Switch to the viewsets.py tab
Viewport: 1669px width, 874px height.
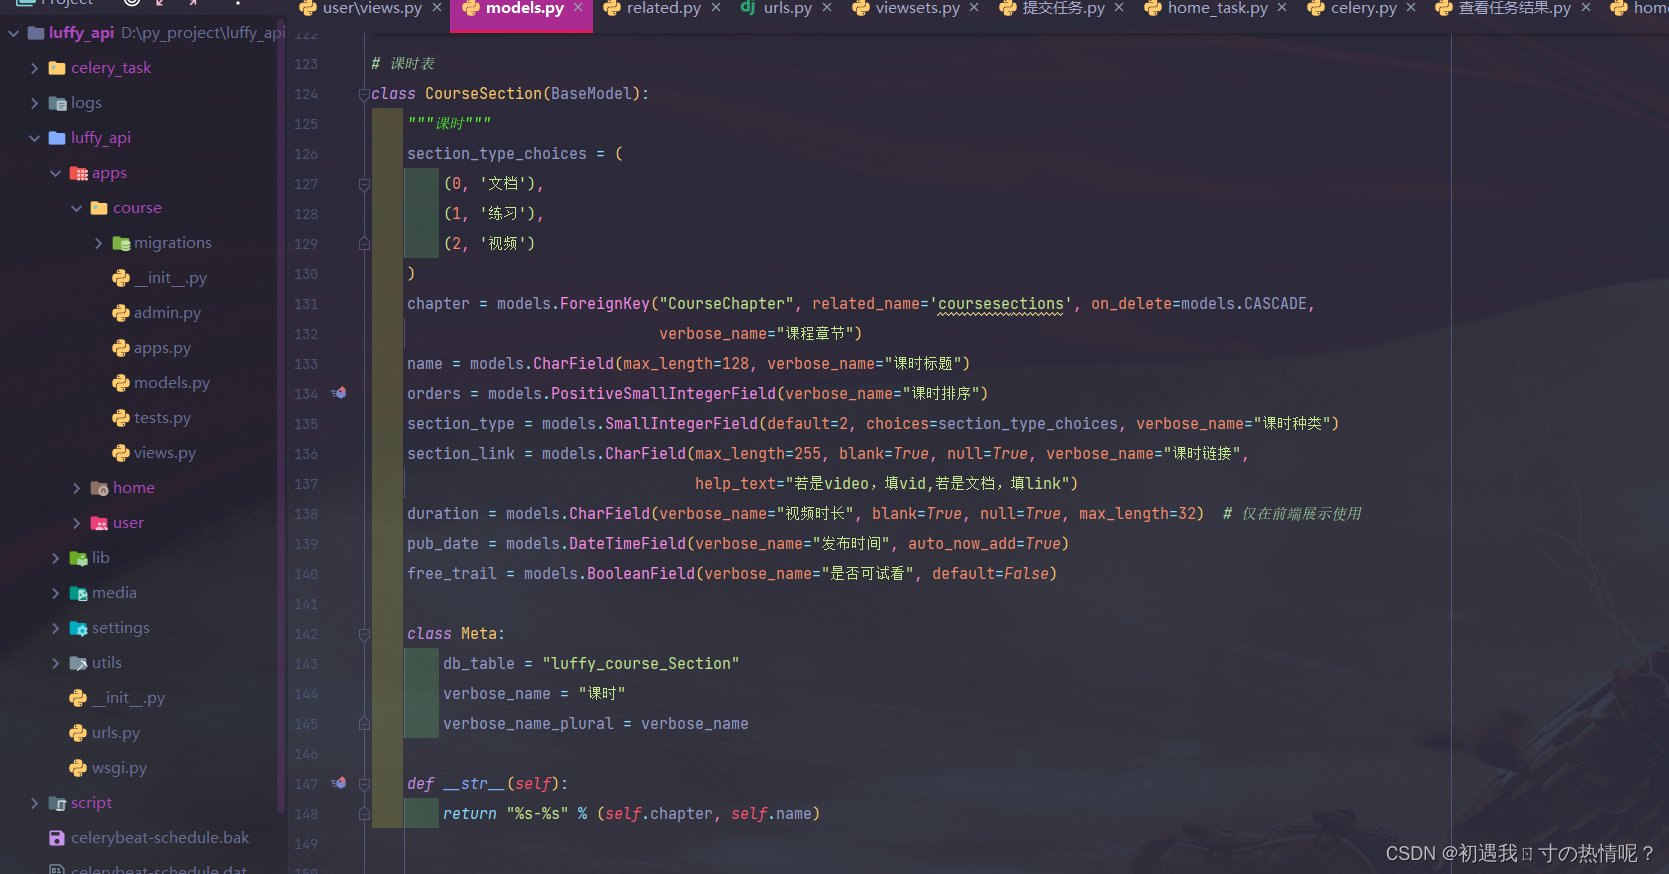coord(917,8)
